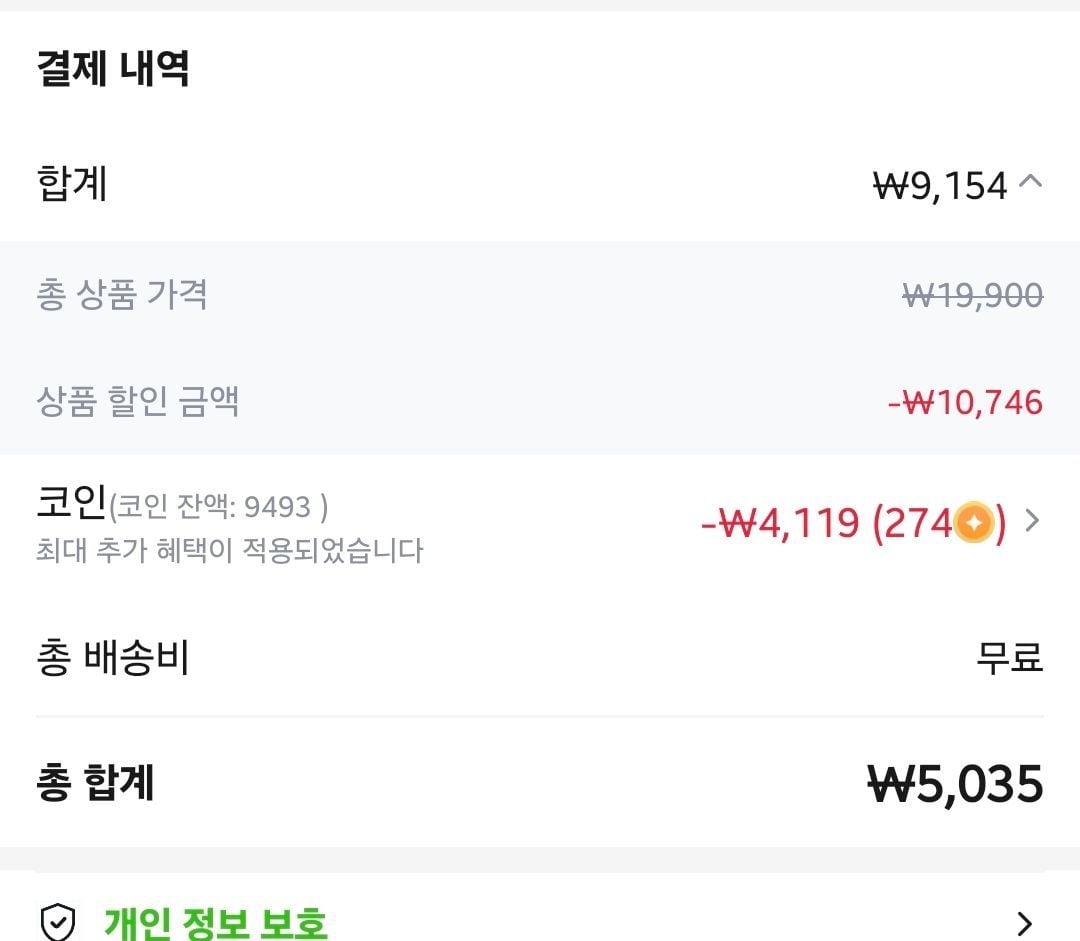
Task: Click the coin balance text 9493
Action: click(x=277, y=507)
